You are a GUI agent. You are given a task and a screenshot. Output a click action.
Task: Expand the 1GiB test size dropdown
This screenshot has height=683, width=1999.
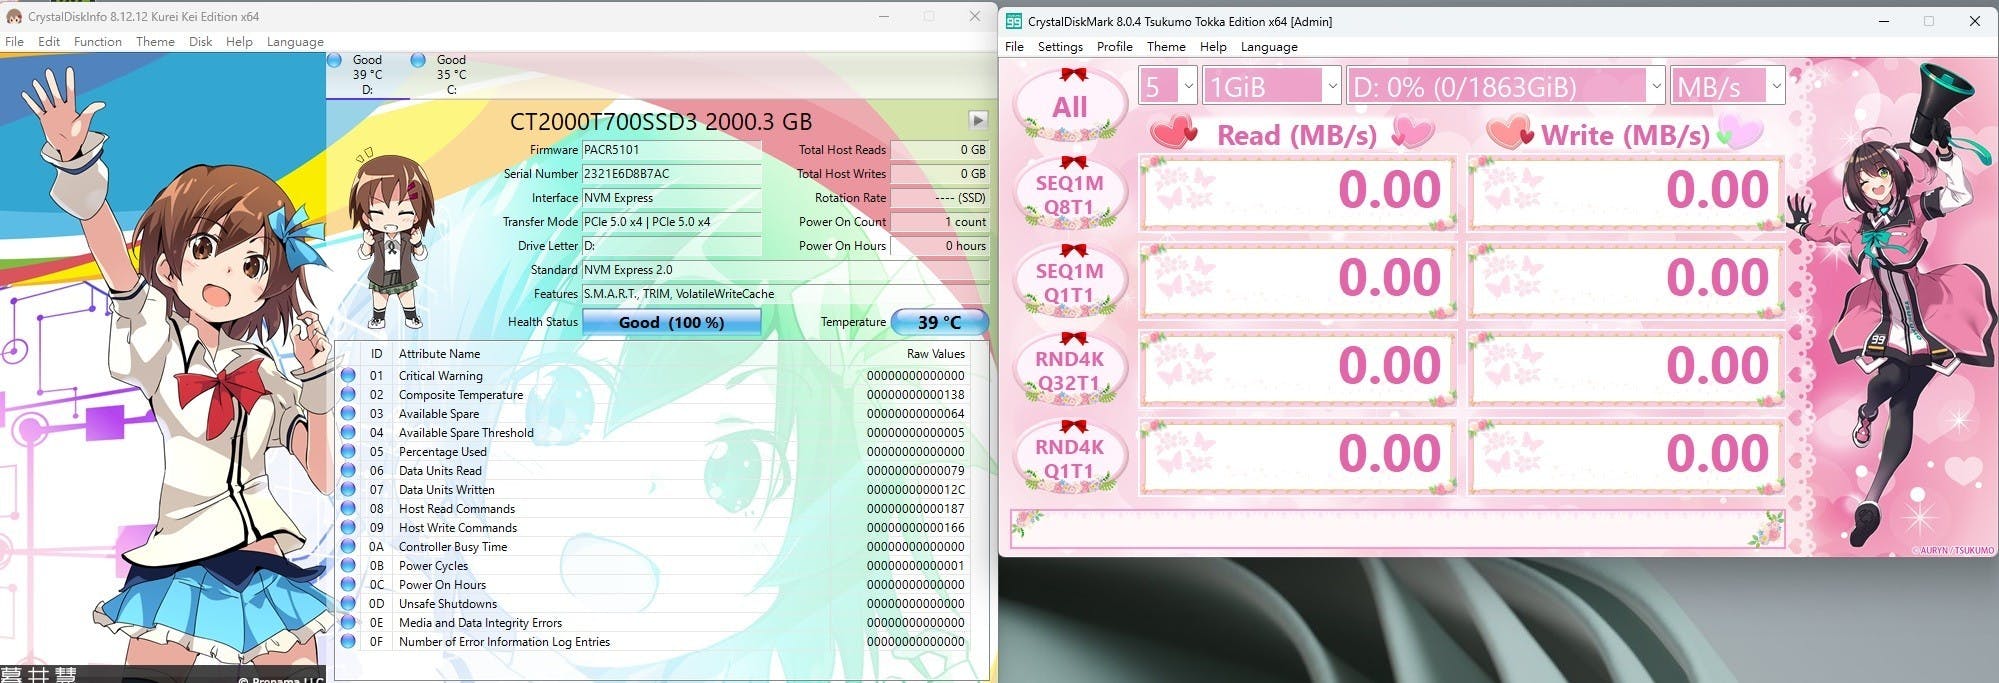pos(1272,87)
